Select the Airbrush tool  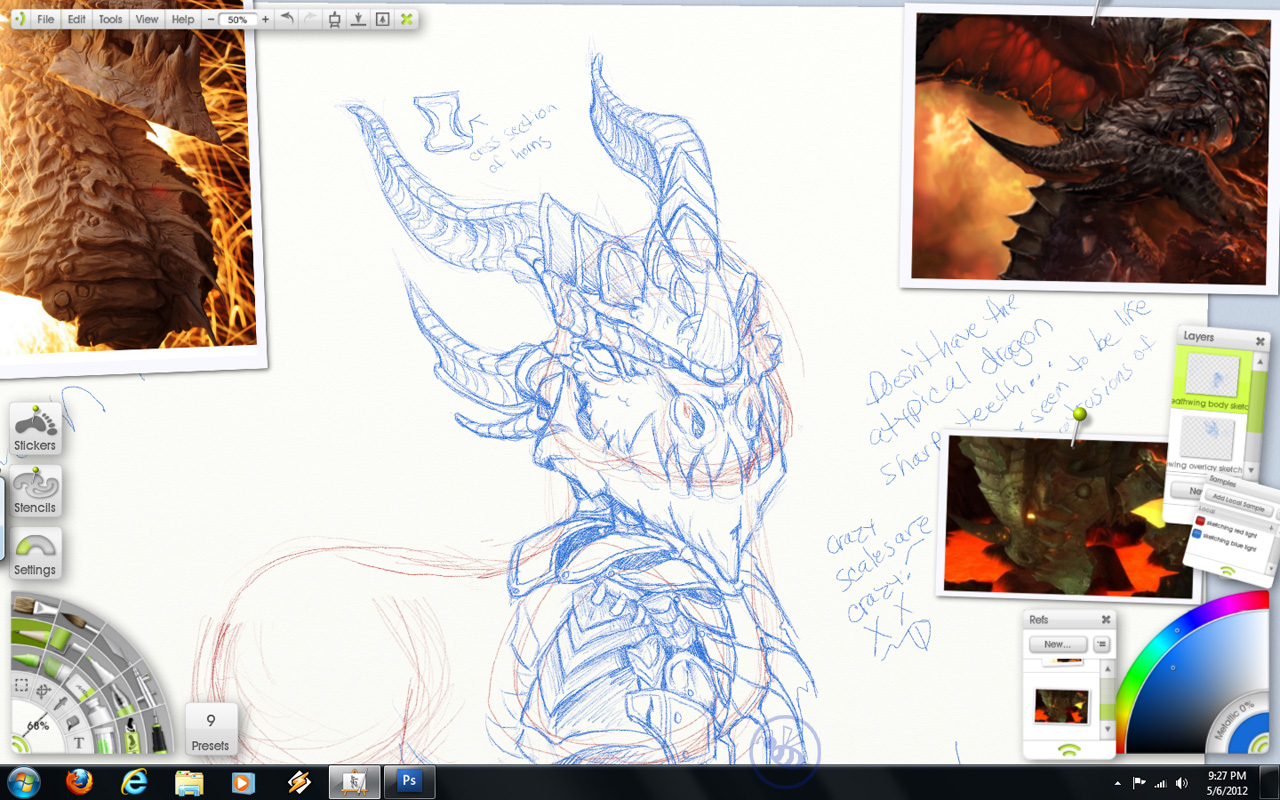145,688
